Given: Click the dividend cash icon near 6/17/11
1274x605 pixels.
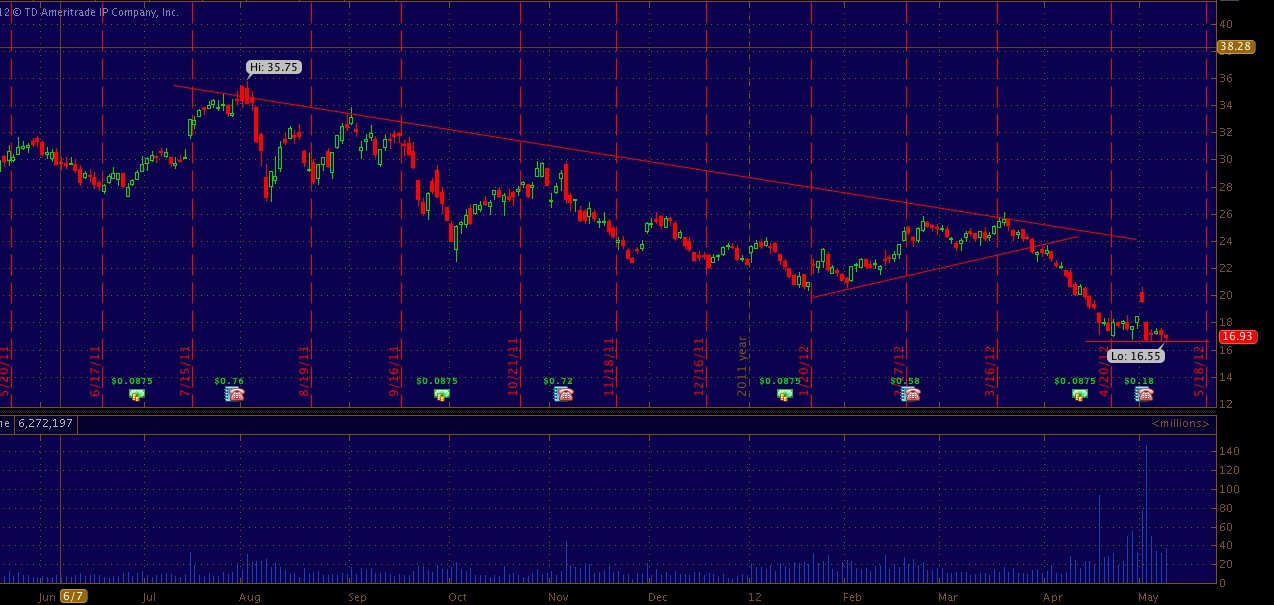Looking at the screenshot, I should pyautogui.click(x=136, y=395).
